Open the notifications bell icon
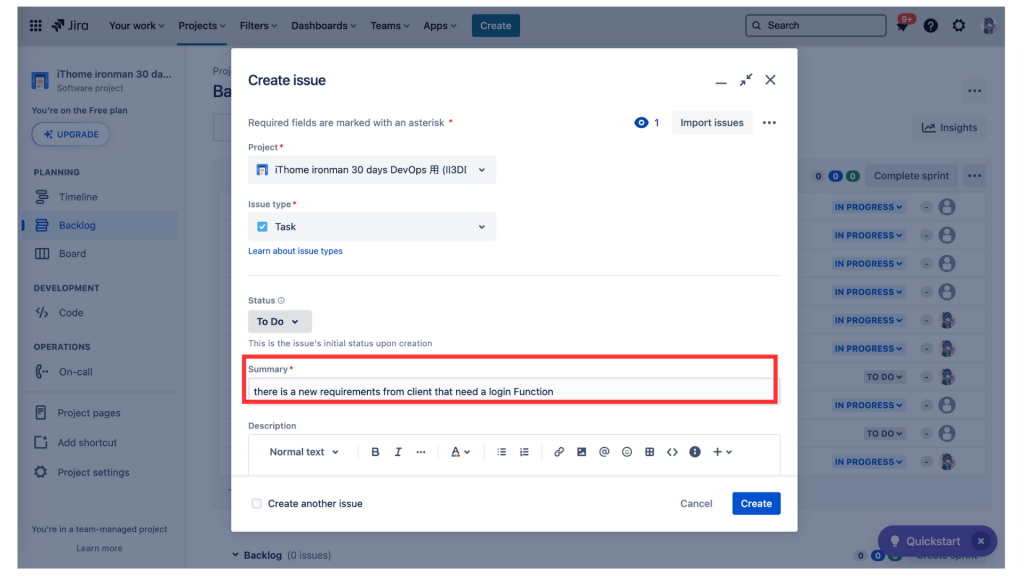Viewport: 1024px width, 576px height. click(x=903, y=25)
